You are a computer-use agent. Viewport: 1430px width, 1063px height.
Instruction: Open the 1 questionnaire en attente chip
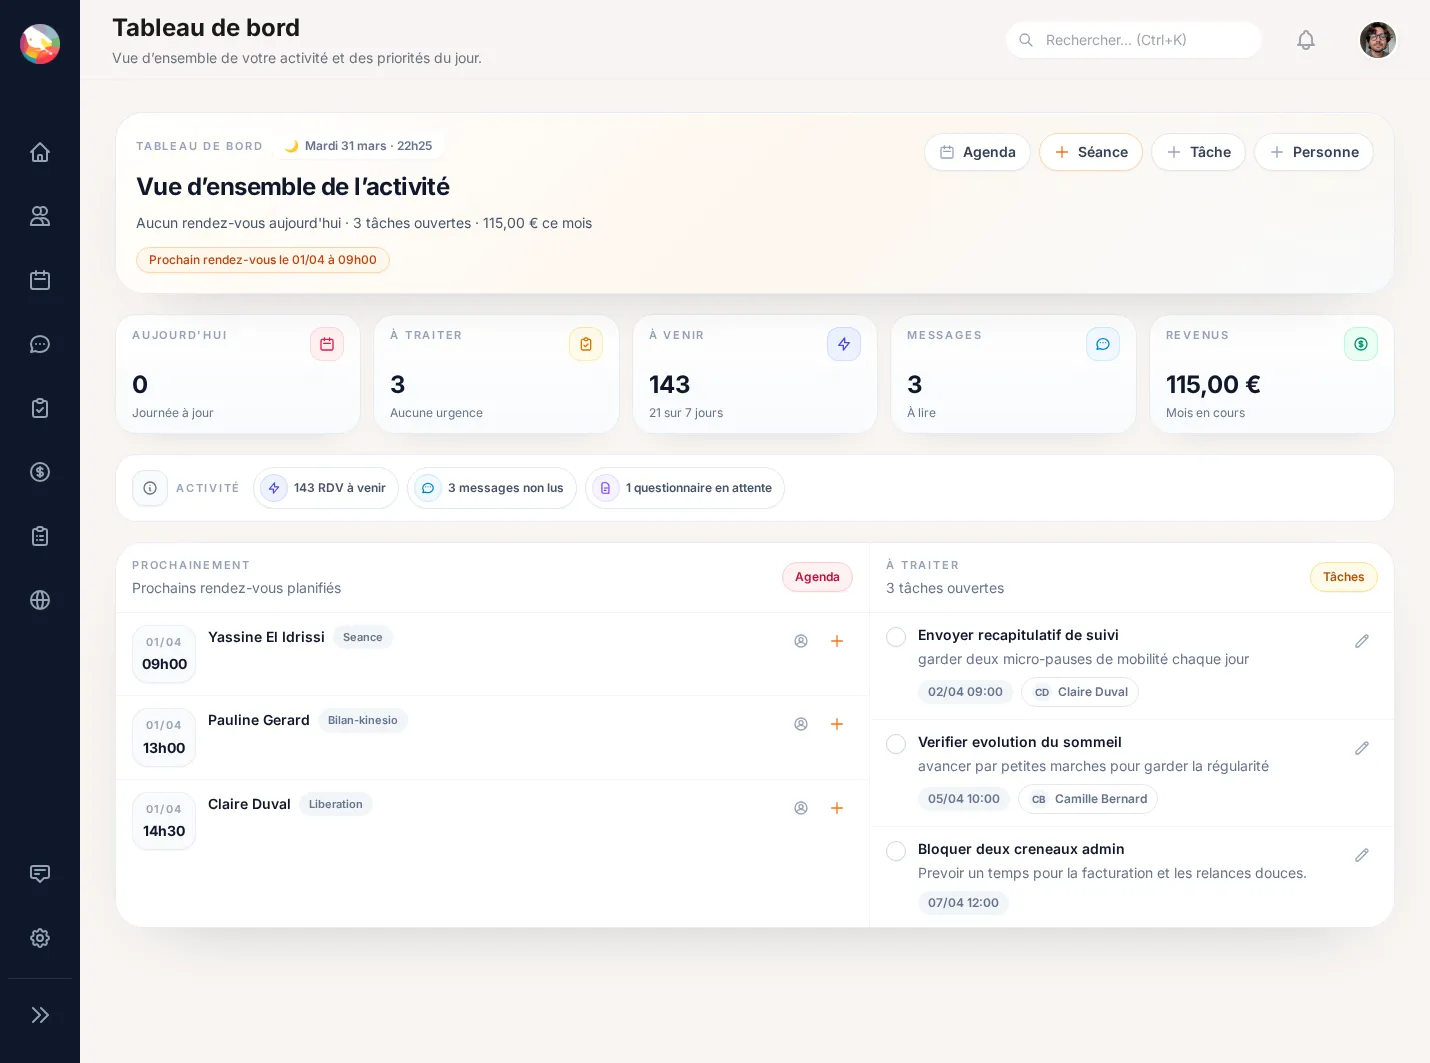[685, 488]
